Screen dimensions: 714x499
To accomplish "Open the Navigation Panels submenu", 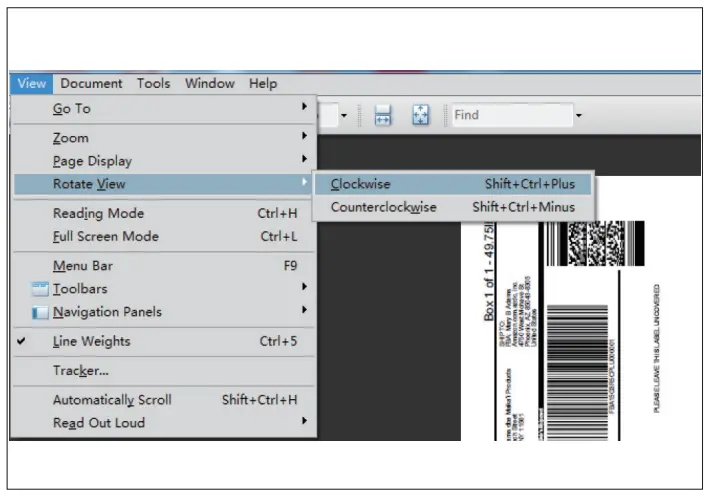I will coord(164,312).
